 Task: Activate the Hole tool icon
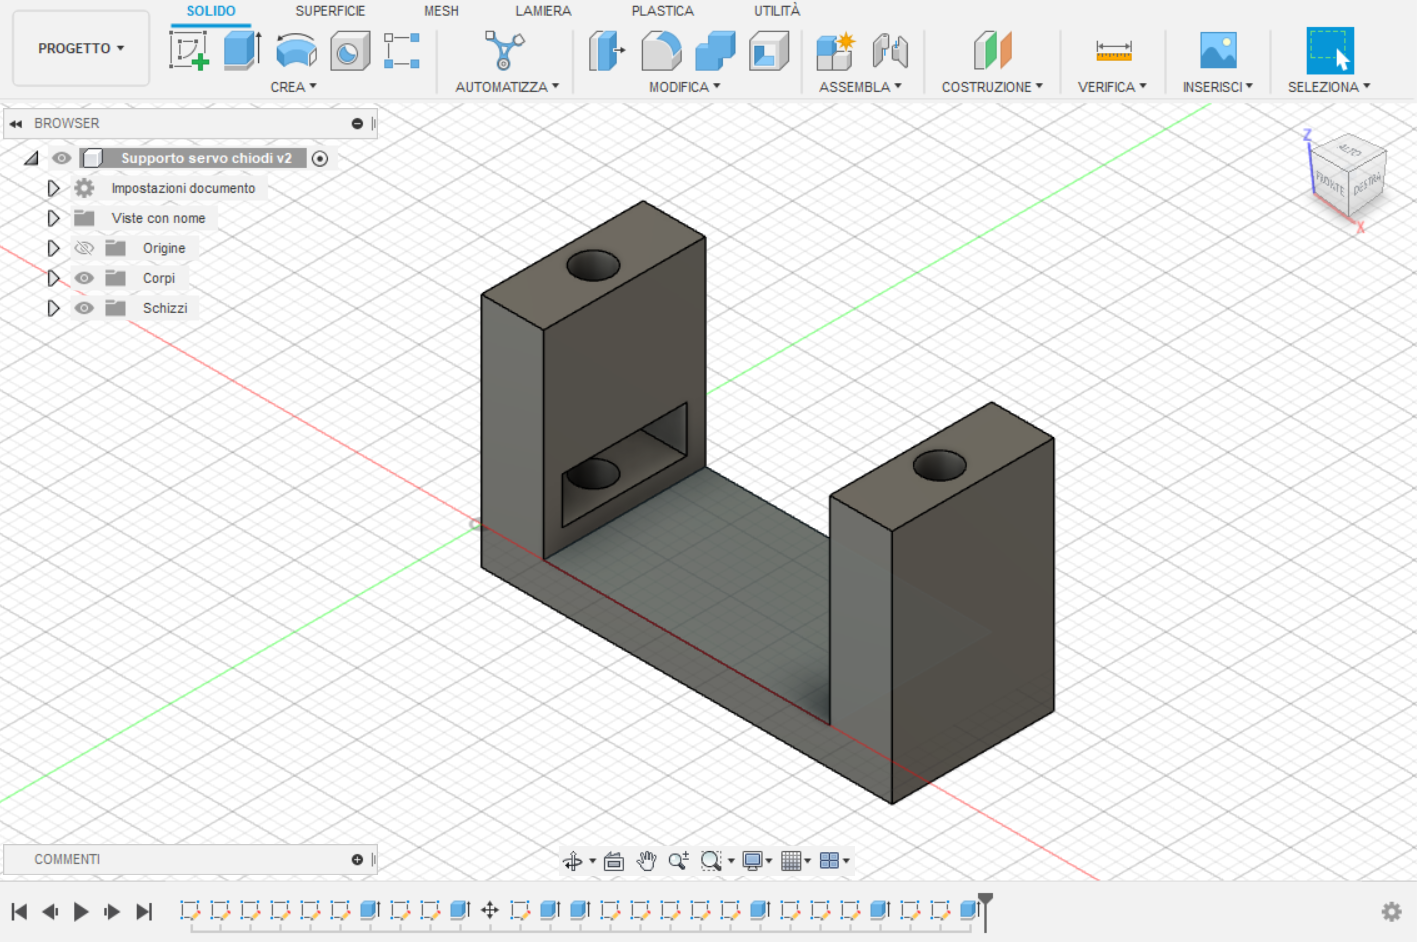(x=350, y=50)
